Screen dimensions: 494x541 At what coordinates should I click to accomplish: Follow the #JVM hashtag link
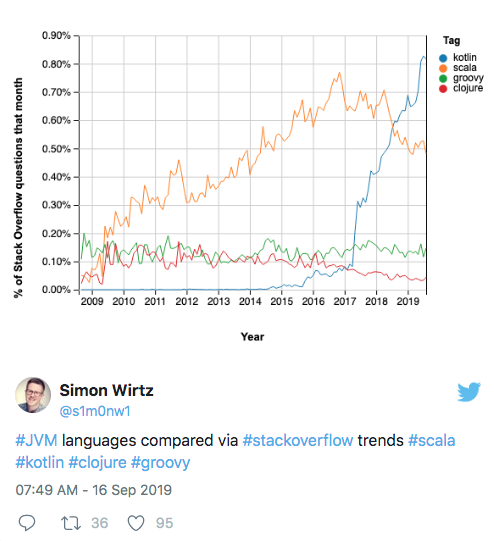[x=36, y=441]
